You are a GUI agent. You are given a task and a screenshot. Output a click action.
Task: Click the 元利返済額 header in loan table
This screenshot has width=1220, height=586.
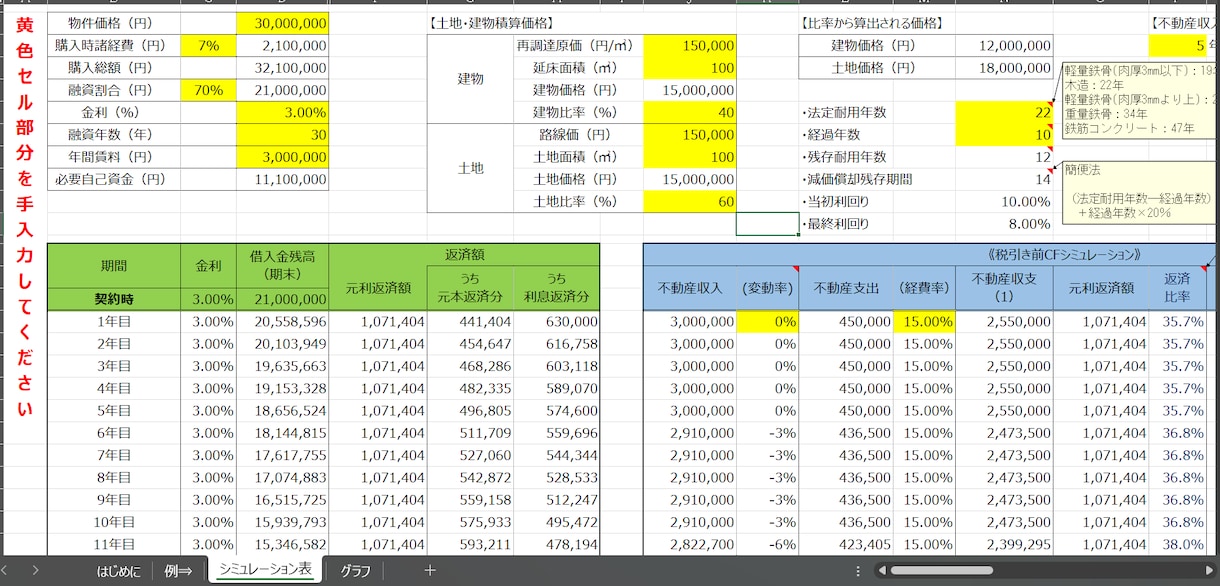[x=377, y=288]
